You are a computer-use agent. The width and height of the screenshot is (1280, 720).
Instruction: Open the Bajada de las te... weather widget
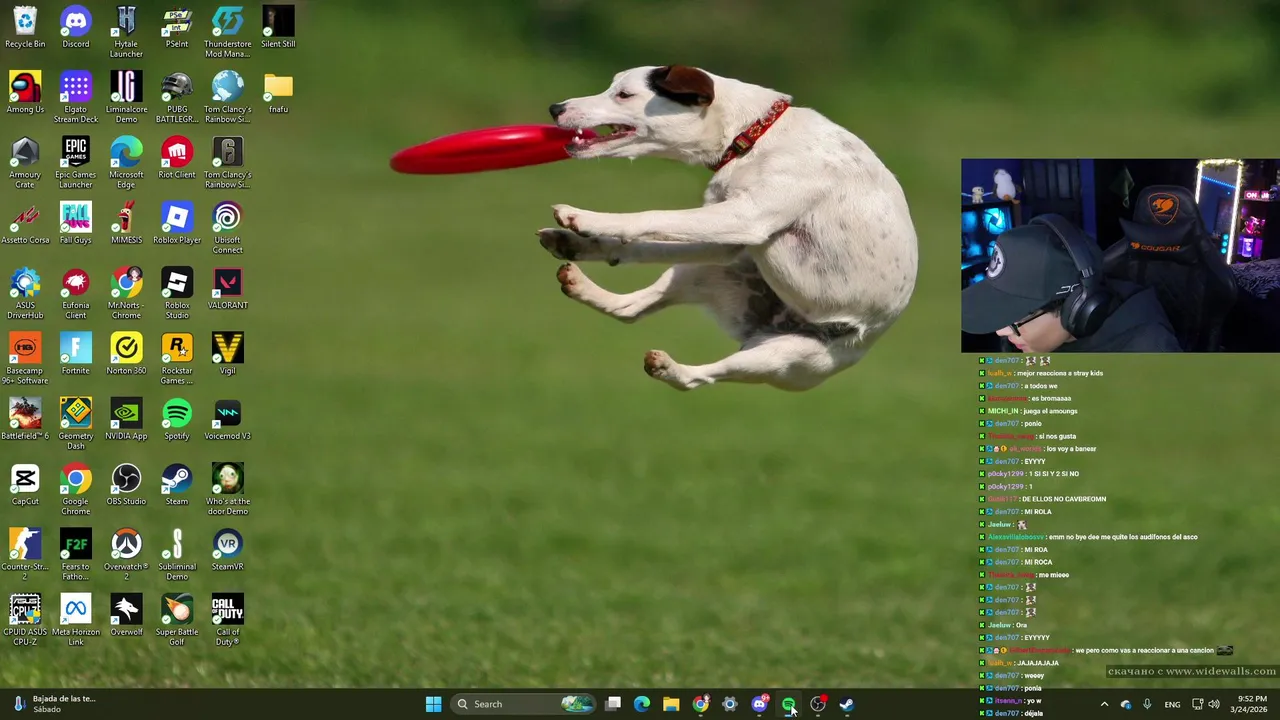(x=54, y=704)
